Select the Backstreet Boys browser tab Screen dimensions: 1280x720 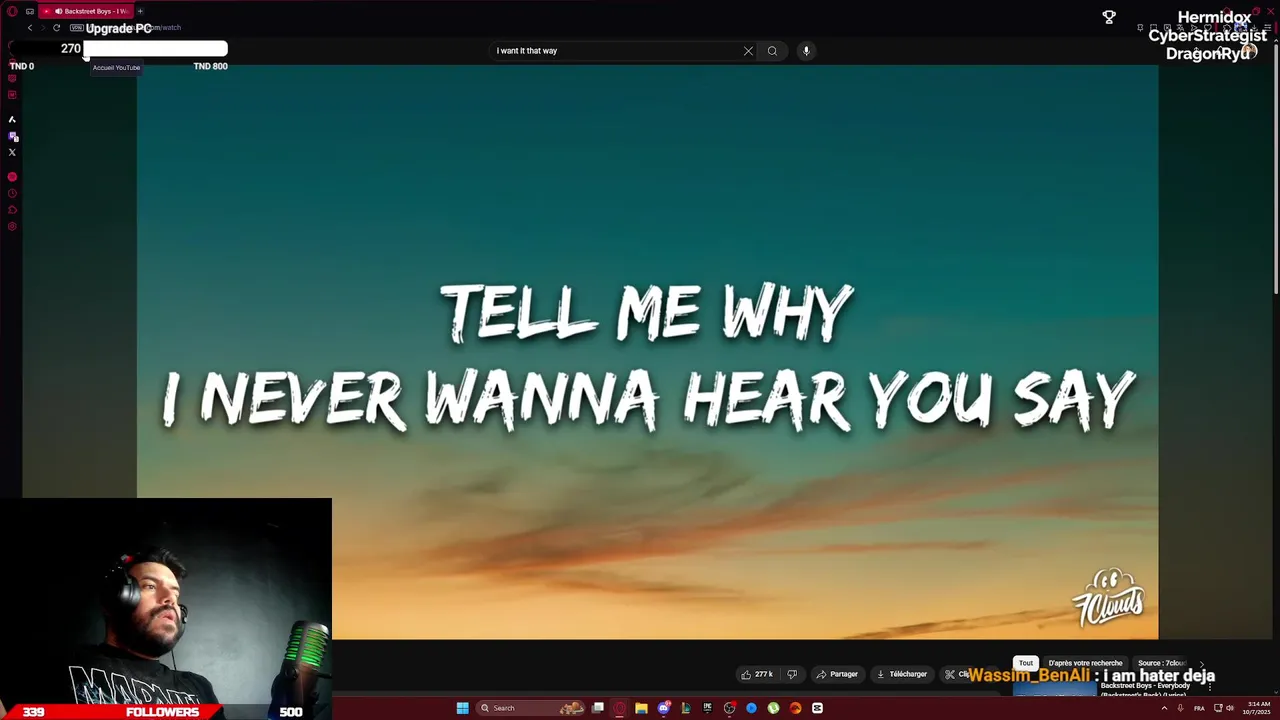[86, 11]
